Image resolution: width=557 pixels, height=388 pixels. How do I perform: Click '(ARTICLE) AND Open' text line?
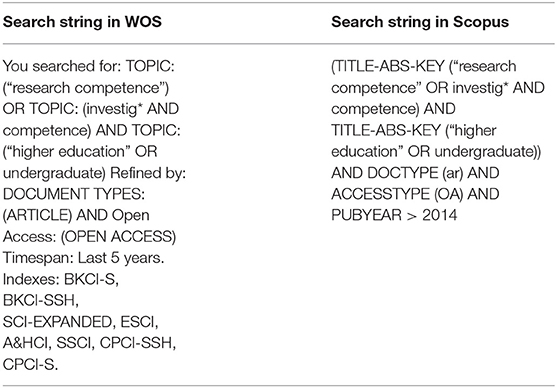76,215
